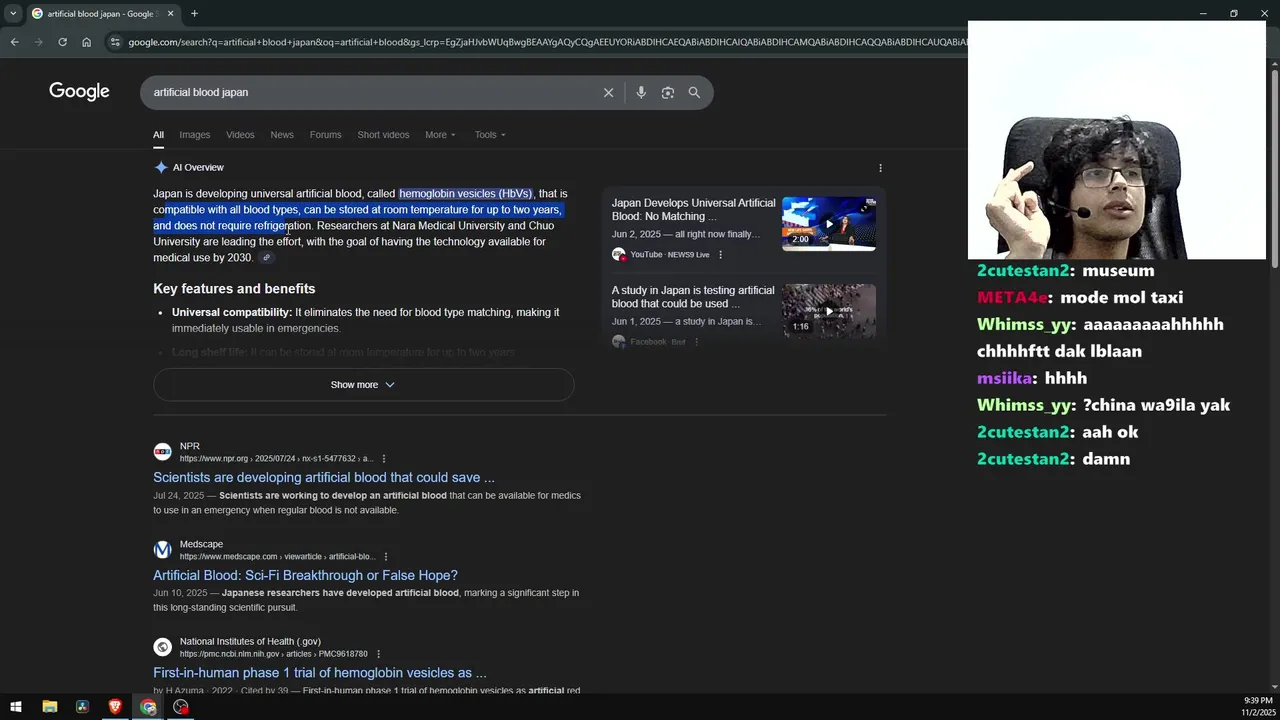Clear the search box with the X icon

point(608,92)
